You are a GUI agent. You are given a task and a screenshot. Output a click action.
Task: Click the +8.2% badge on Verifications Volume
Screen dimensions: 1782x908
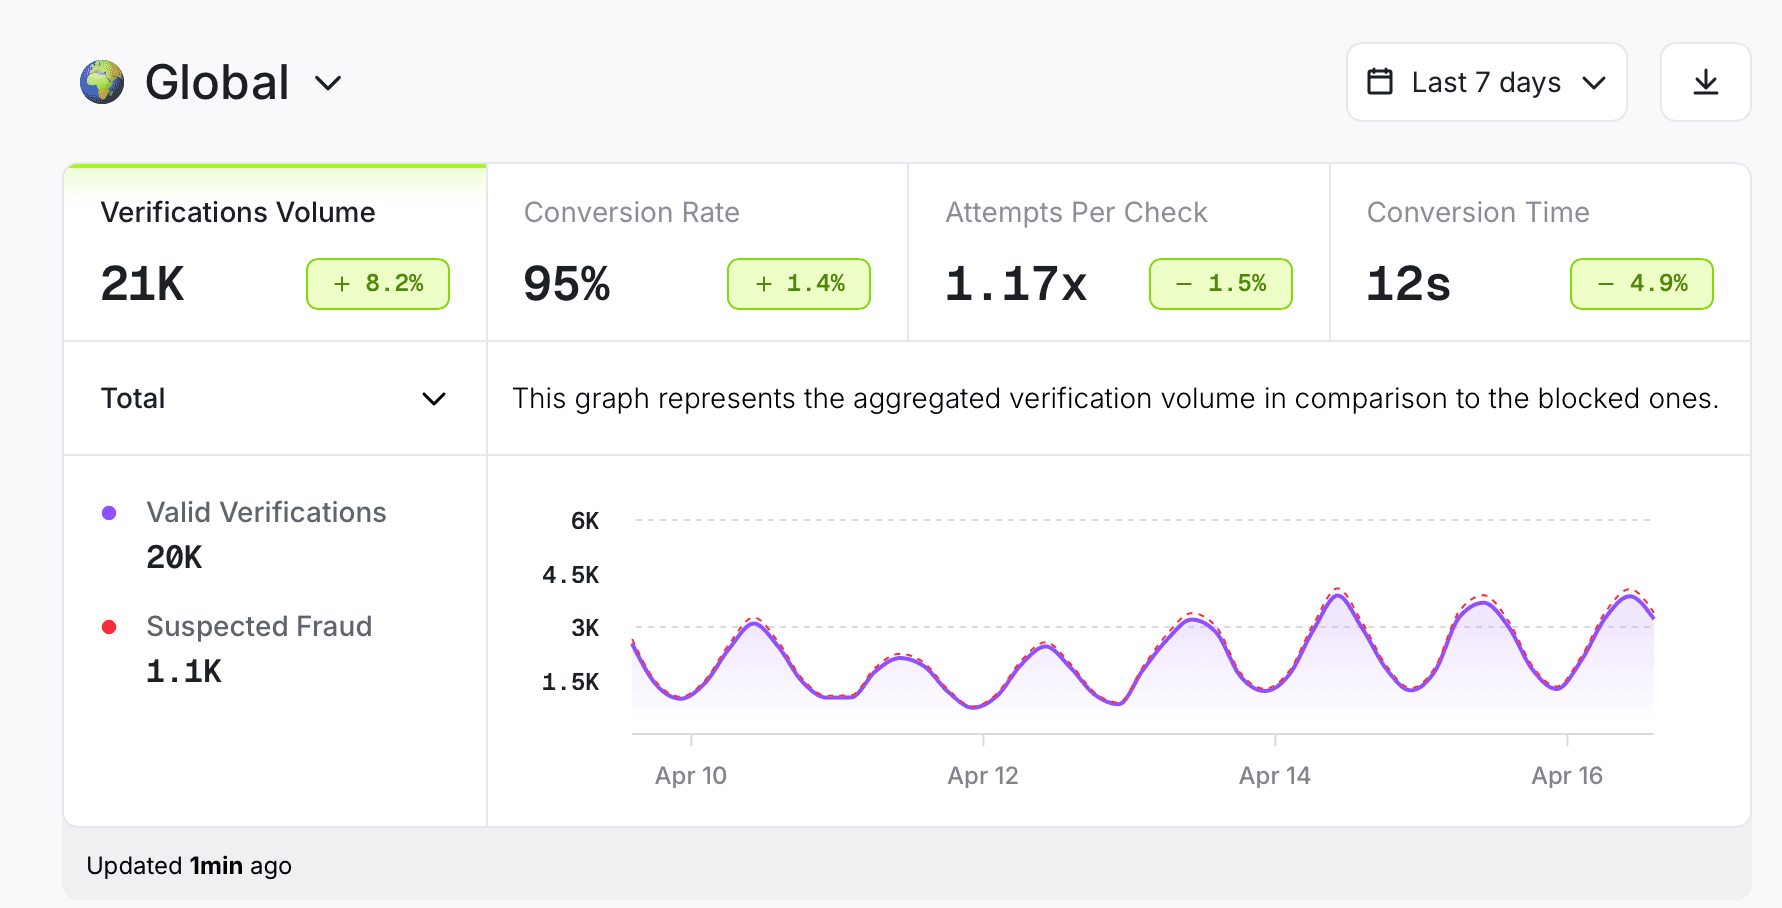tap(377, 283)
